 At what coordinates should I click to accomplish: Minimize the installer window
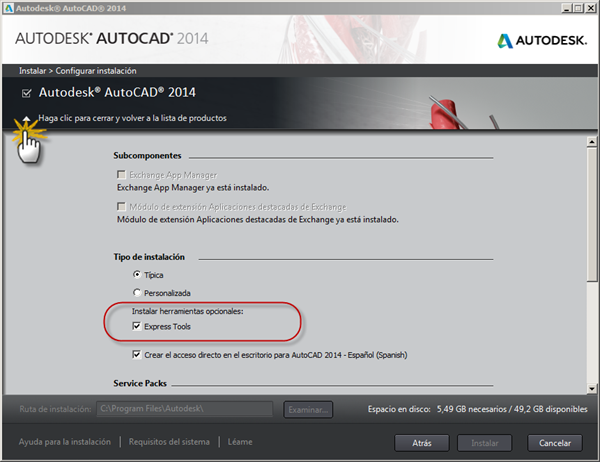[x=567, y=8]
